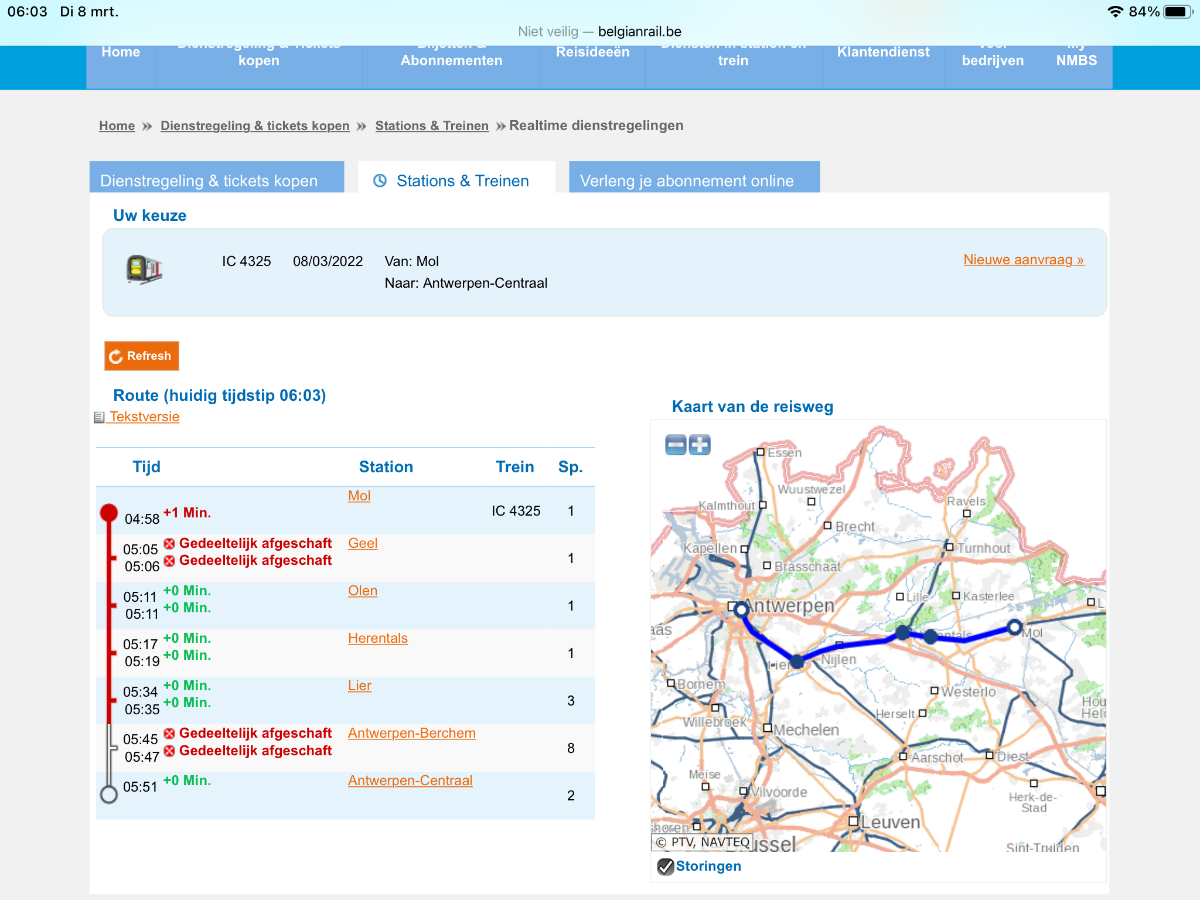Open the Antwerpen-Centraal station link
The width and height of the screenshot is (1200, 900).
coord(410,781)
